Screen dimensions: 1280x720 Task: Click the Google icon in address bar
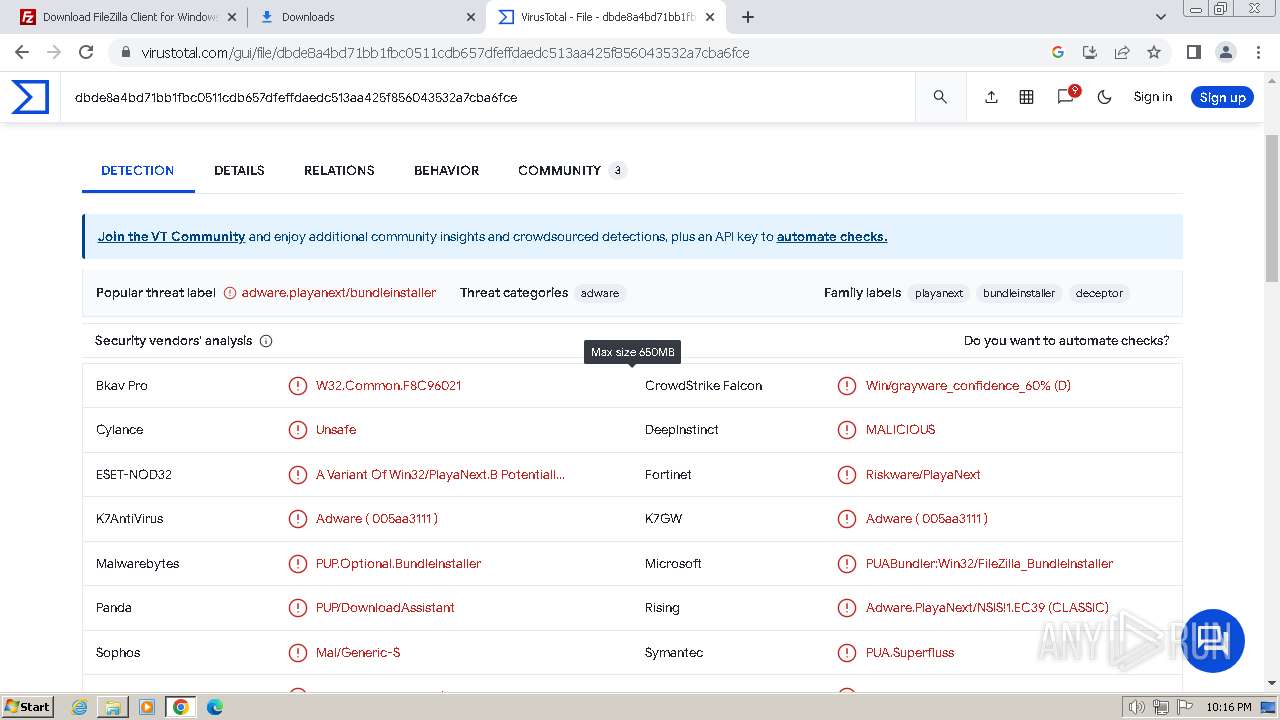(1058, 52)
